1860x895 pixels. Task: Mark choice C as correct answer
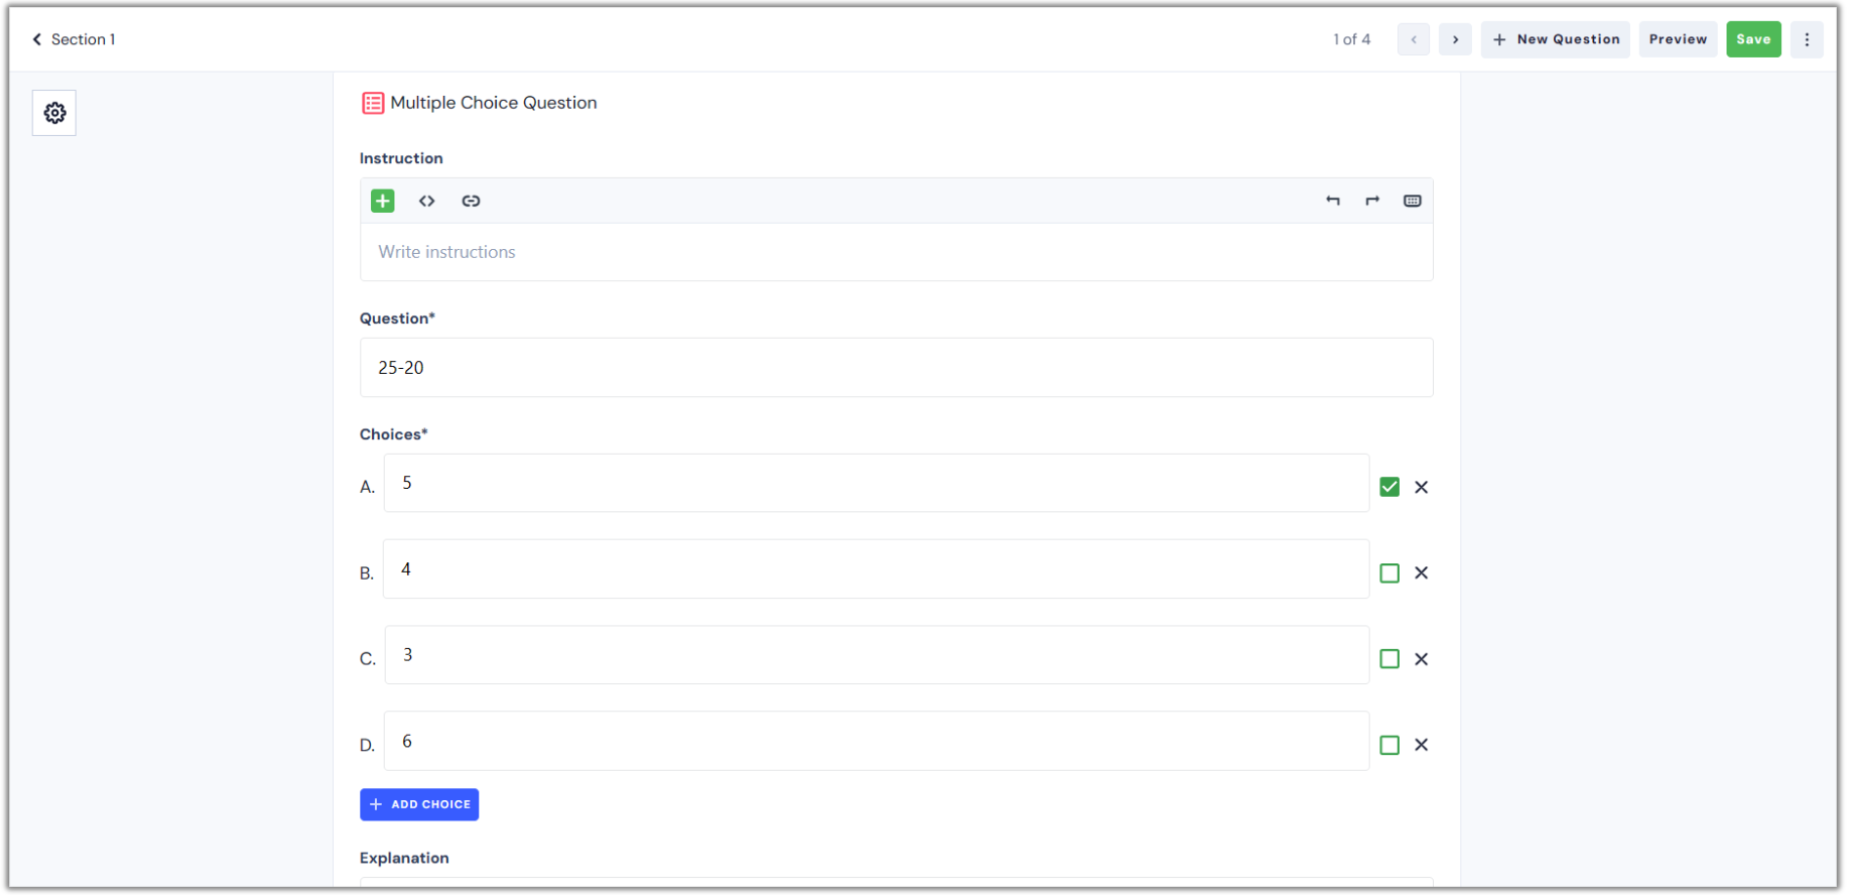[1389, 659]
